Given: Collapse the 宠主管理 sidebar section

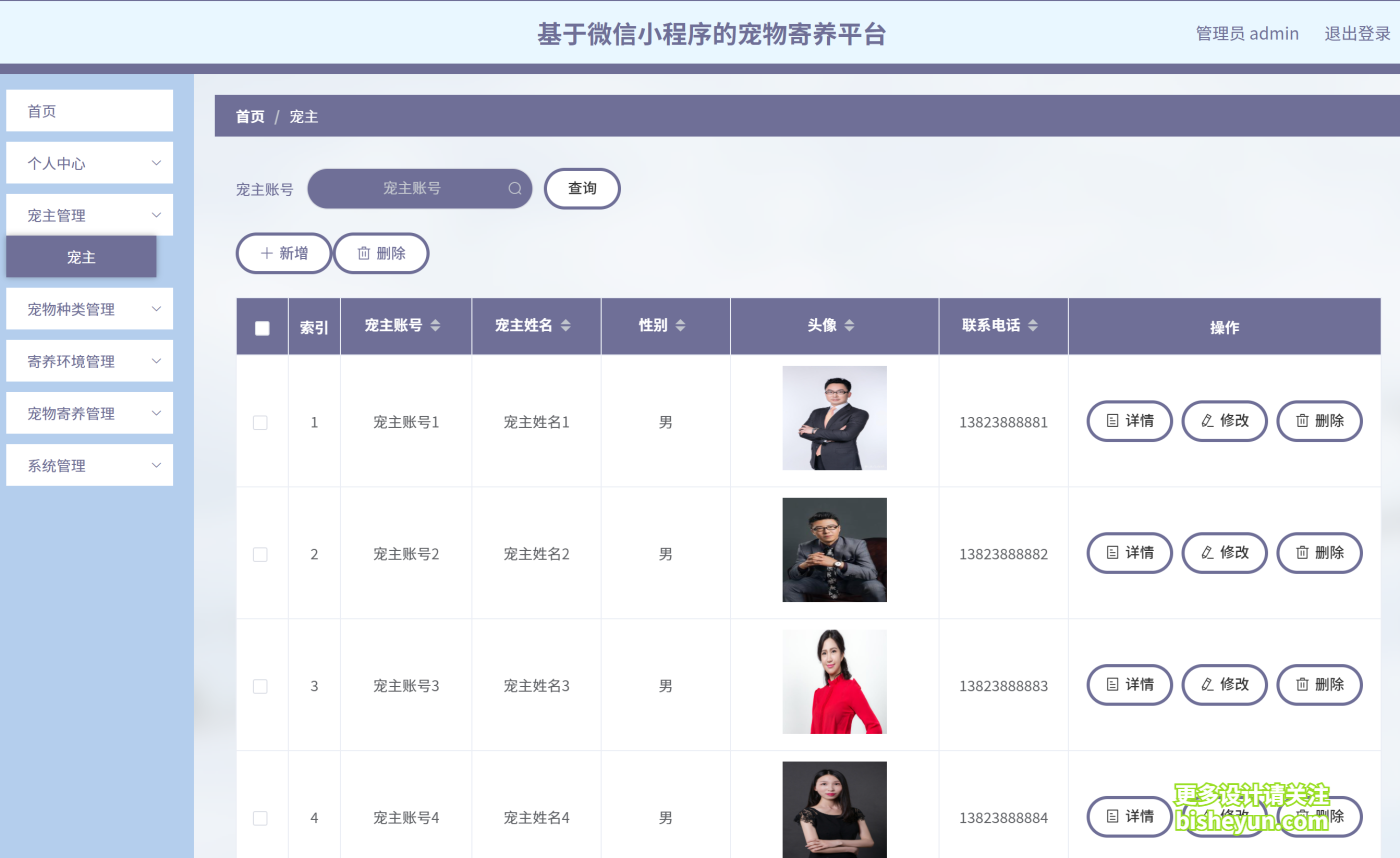Looking at the screenshot, I should [x=89, y=214].
